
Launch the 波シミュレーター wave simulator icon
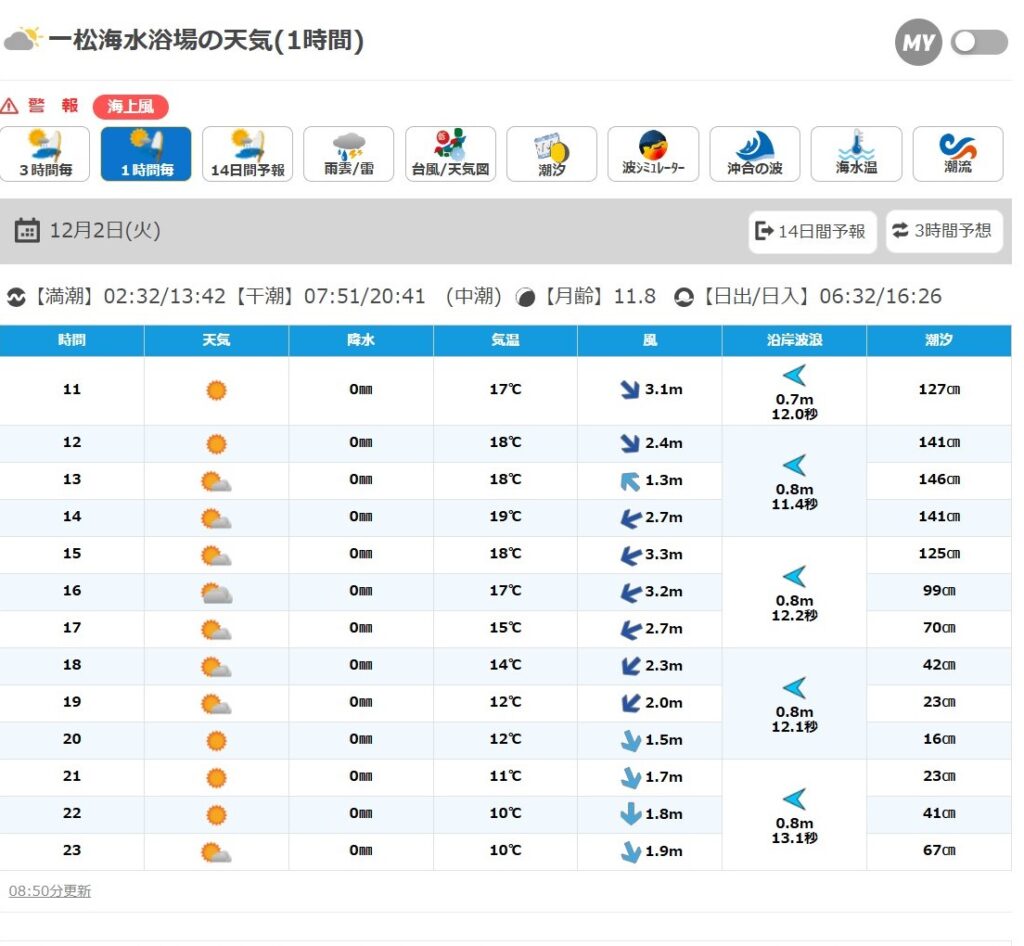[x=653, y=154]
